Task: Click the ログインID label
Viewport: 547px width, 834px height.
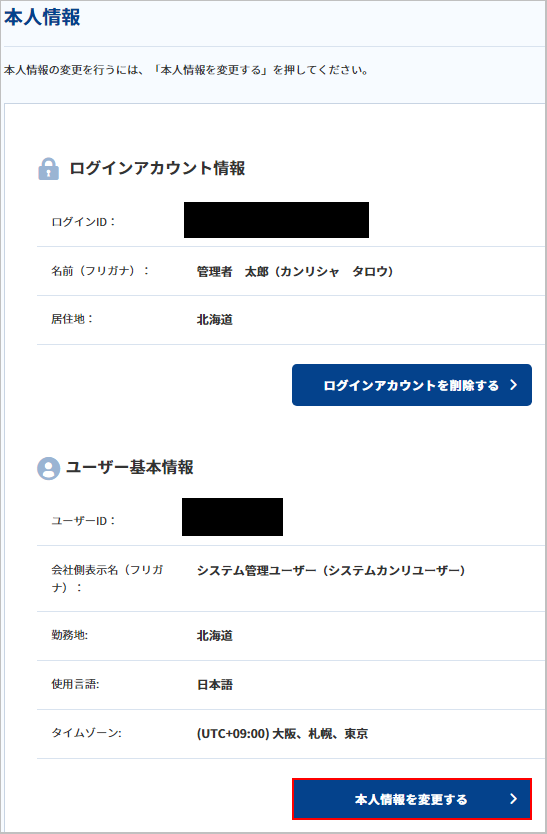Action: [x=84, y=222]
